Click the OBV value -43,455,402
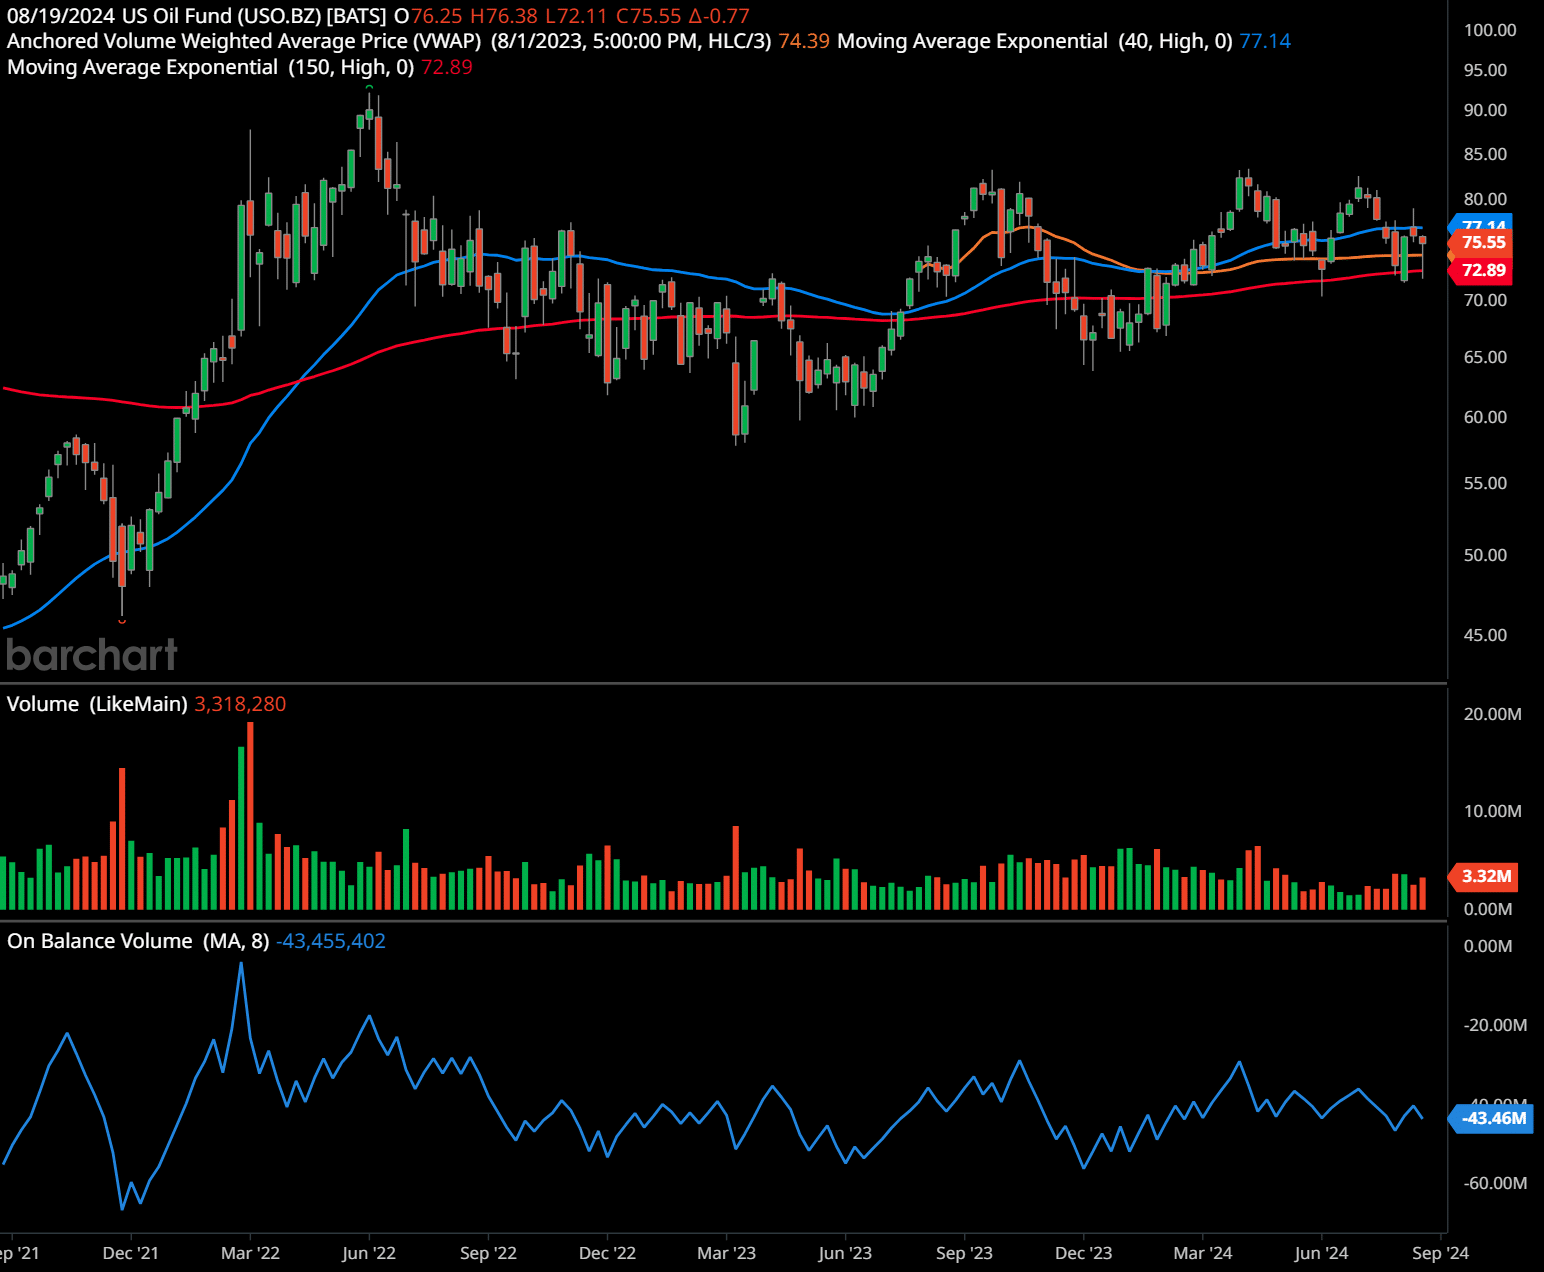This screenshot has width=1544, height=1272. click(331, 941)
